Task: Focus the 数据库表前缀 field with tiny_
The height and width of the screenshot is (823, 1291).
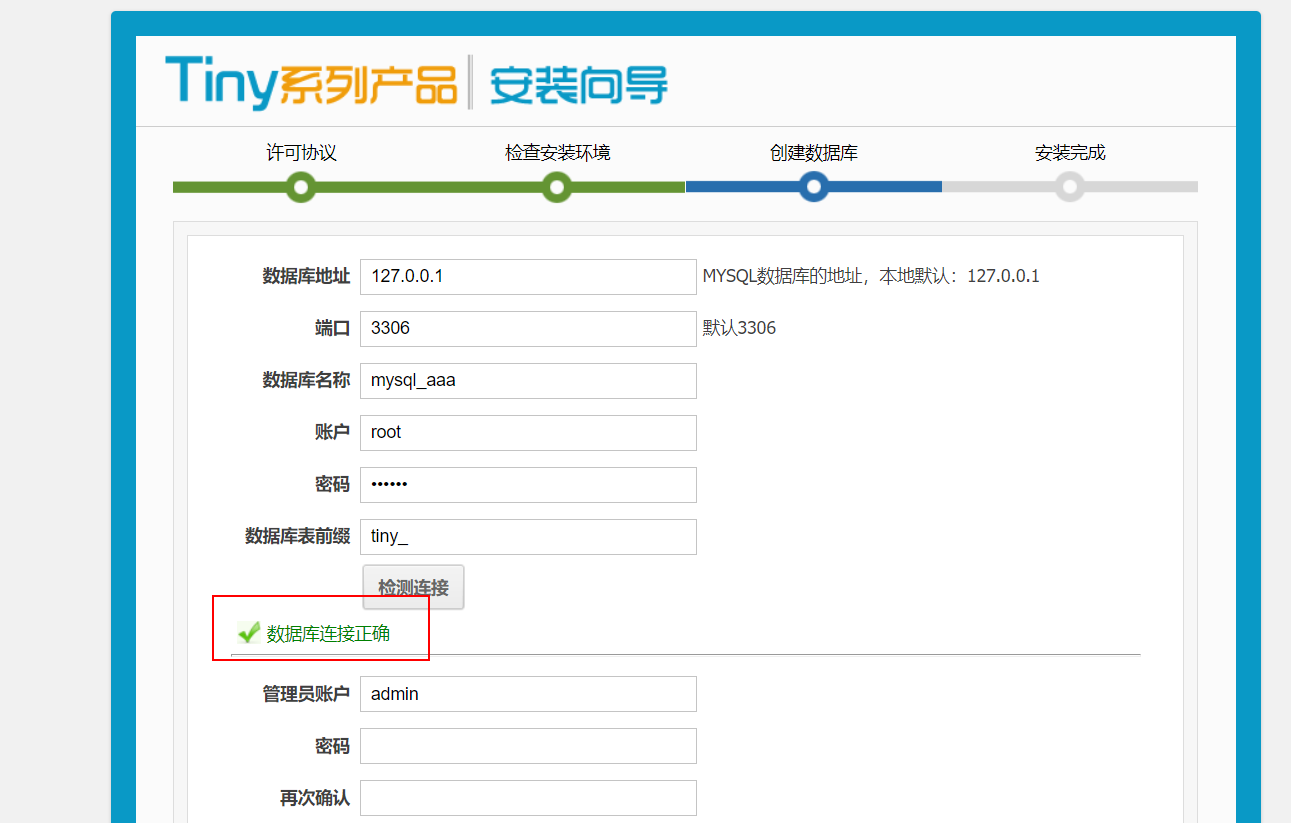Action: pos(528,537)
